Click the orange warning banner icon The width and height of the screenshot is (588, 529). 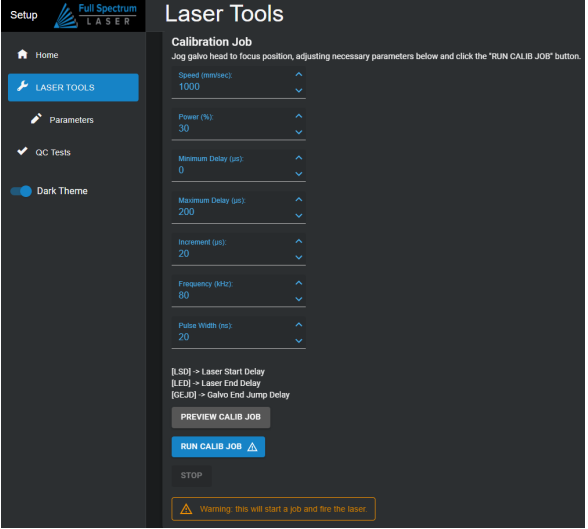pos(187,510)
